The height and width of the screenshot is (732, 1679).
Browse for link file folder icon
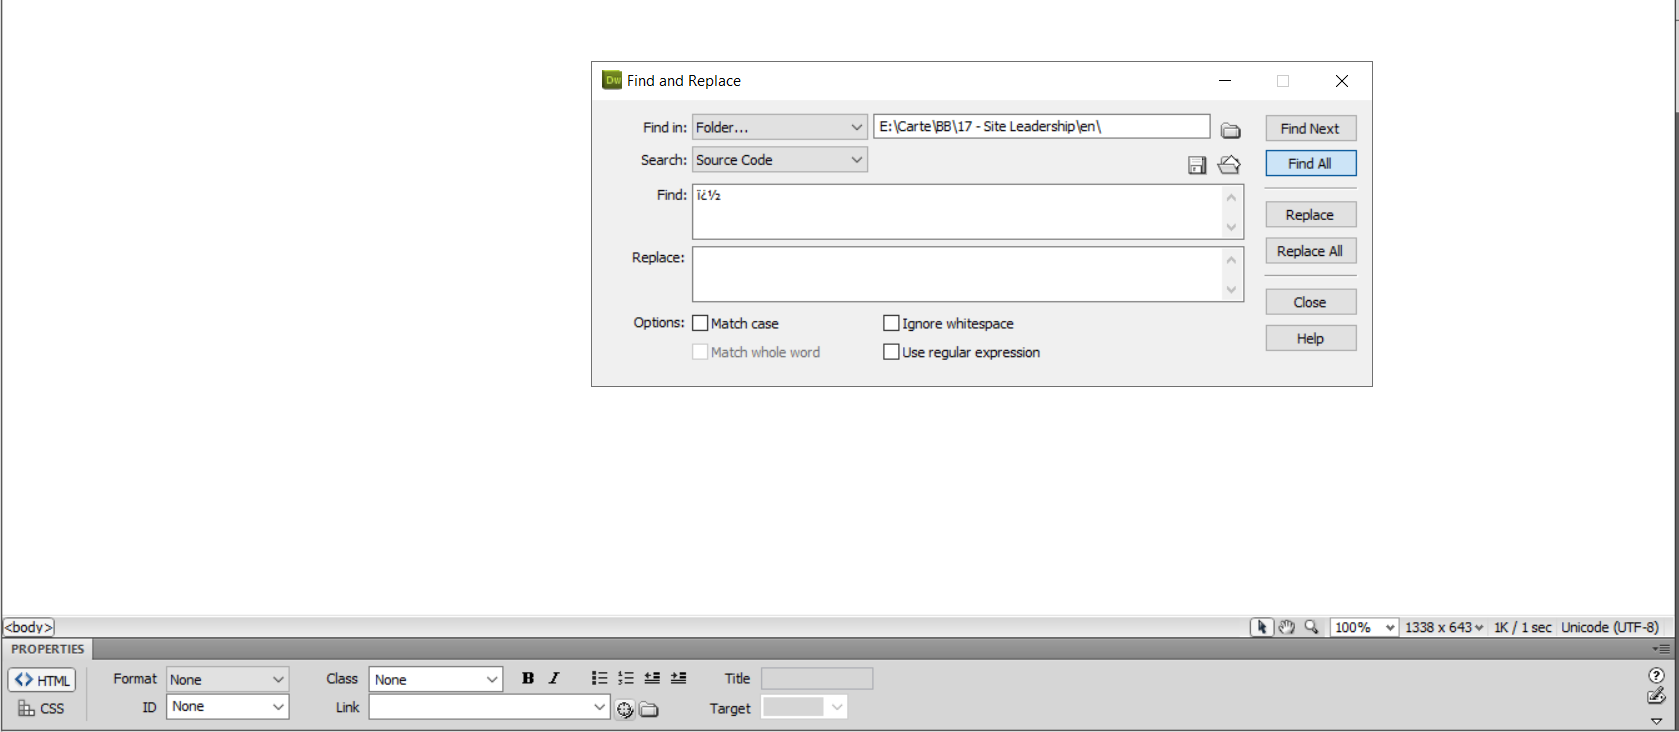[x=649, y=710]
